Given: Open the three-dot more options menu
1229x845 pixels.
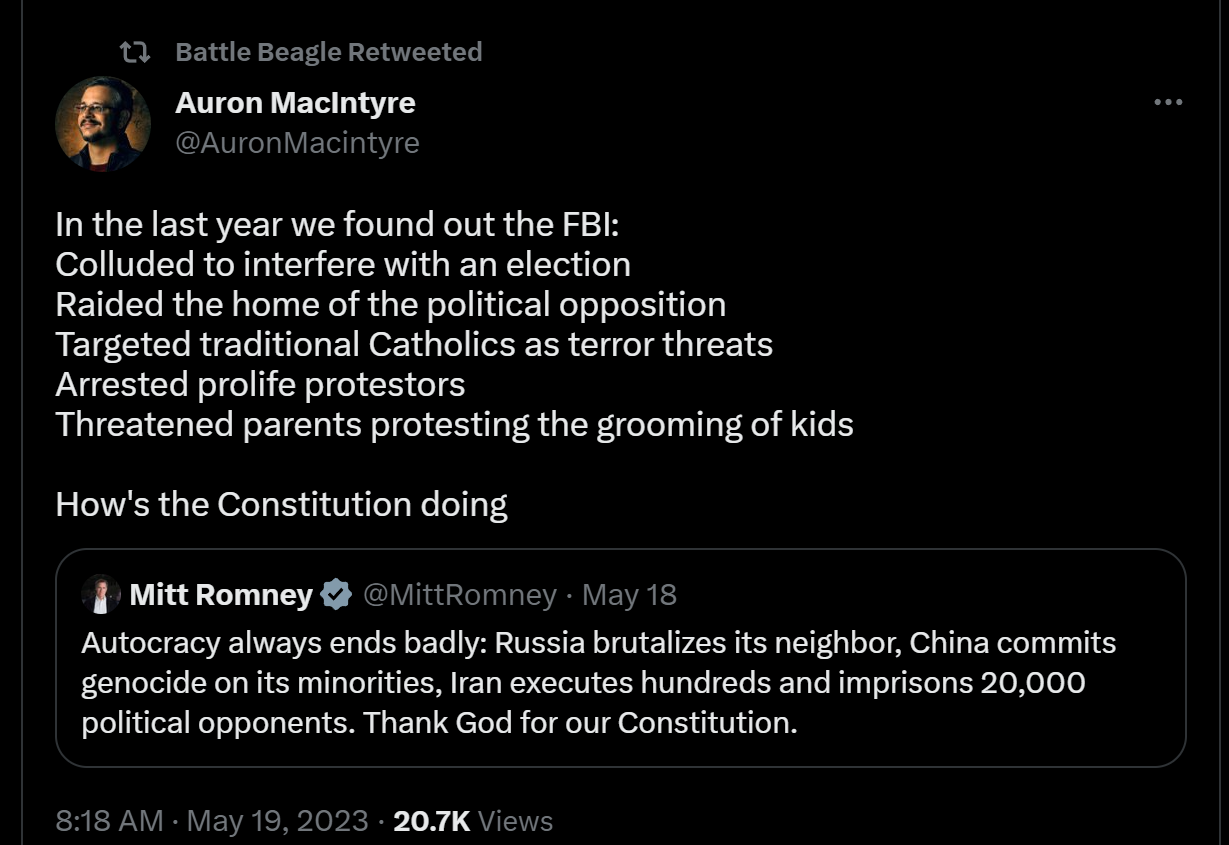Looking at the screenshot, I should tap(1167, 102).
